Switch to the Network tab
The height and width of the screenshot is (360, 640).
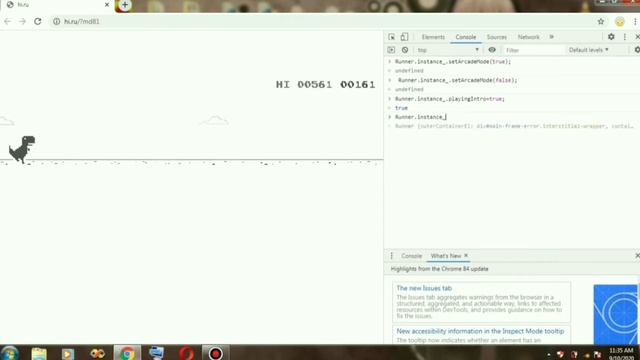point(529,37)
